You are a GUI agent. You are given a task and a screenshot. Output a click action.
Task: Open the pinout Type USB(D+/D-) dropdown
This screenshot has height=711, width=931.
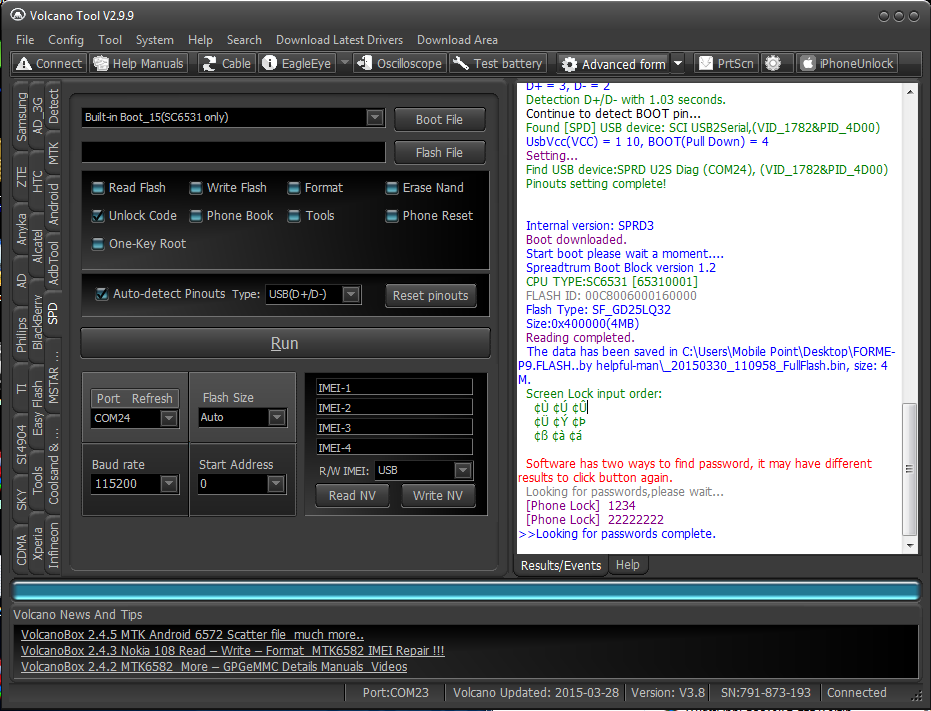(x=351, y=294)
